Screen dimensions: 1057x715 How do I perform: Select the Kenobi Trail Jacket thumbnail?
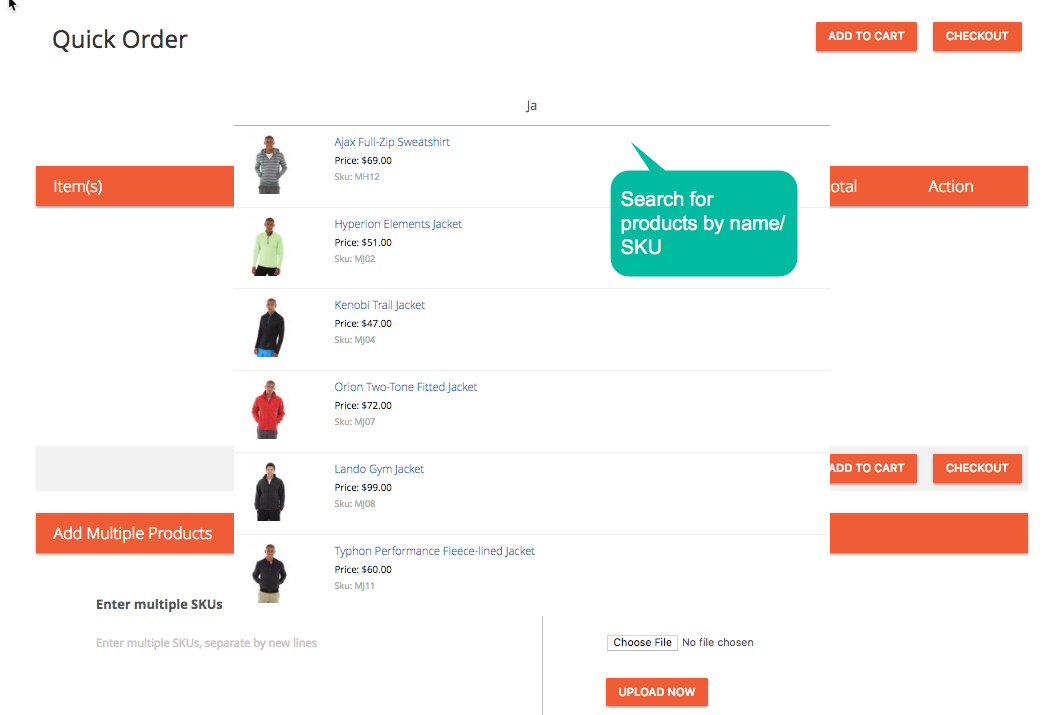coord(269,328)
